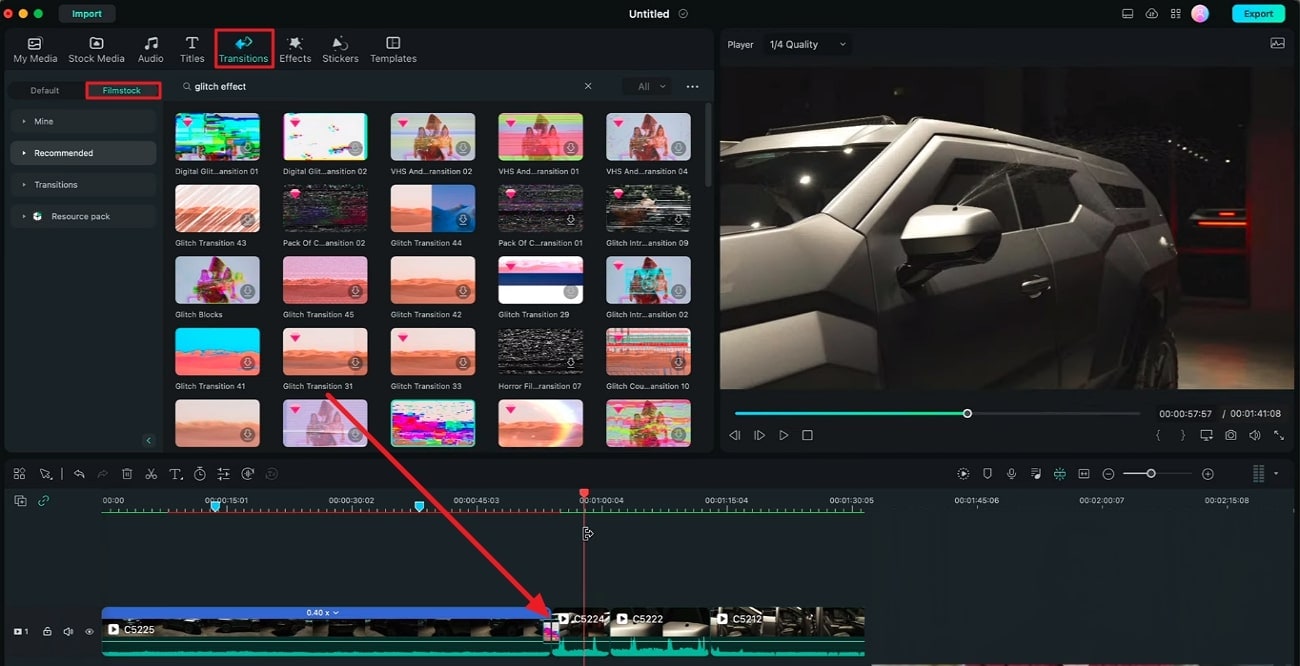Image resolution: width=1300 pixels, height=666 pixels.
Task: Collapse the sidebar with the chevron button
Action: tap(149, 440)
